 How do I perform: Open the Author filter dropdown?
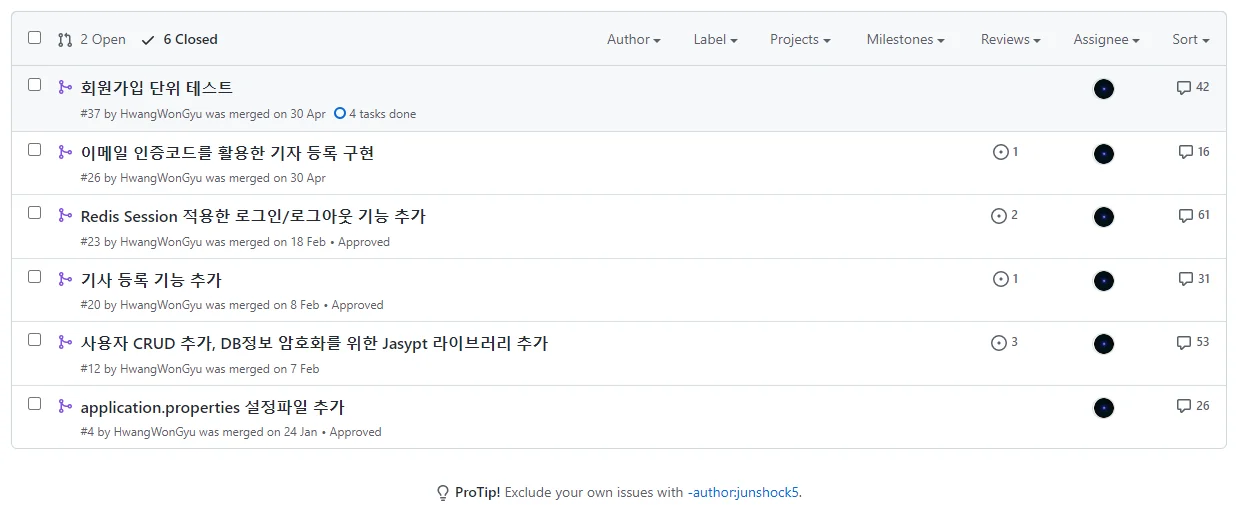tap(633, 40)
